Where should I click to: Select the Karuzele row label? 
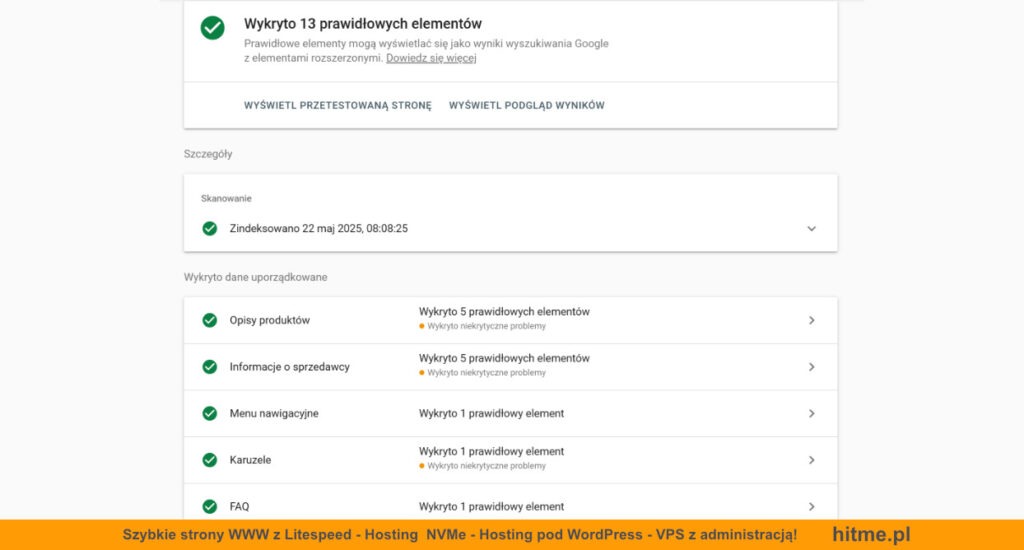tap(250, 460)
